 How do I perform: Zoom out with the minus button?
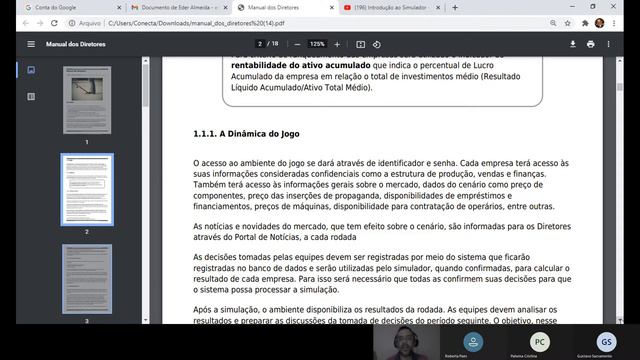click(297, 44)
